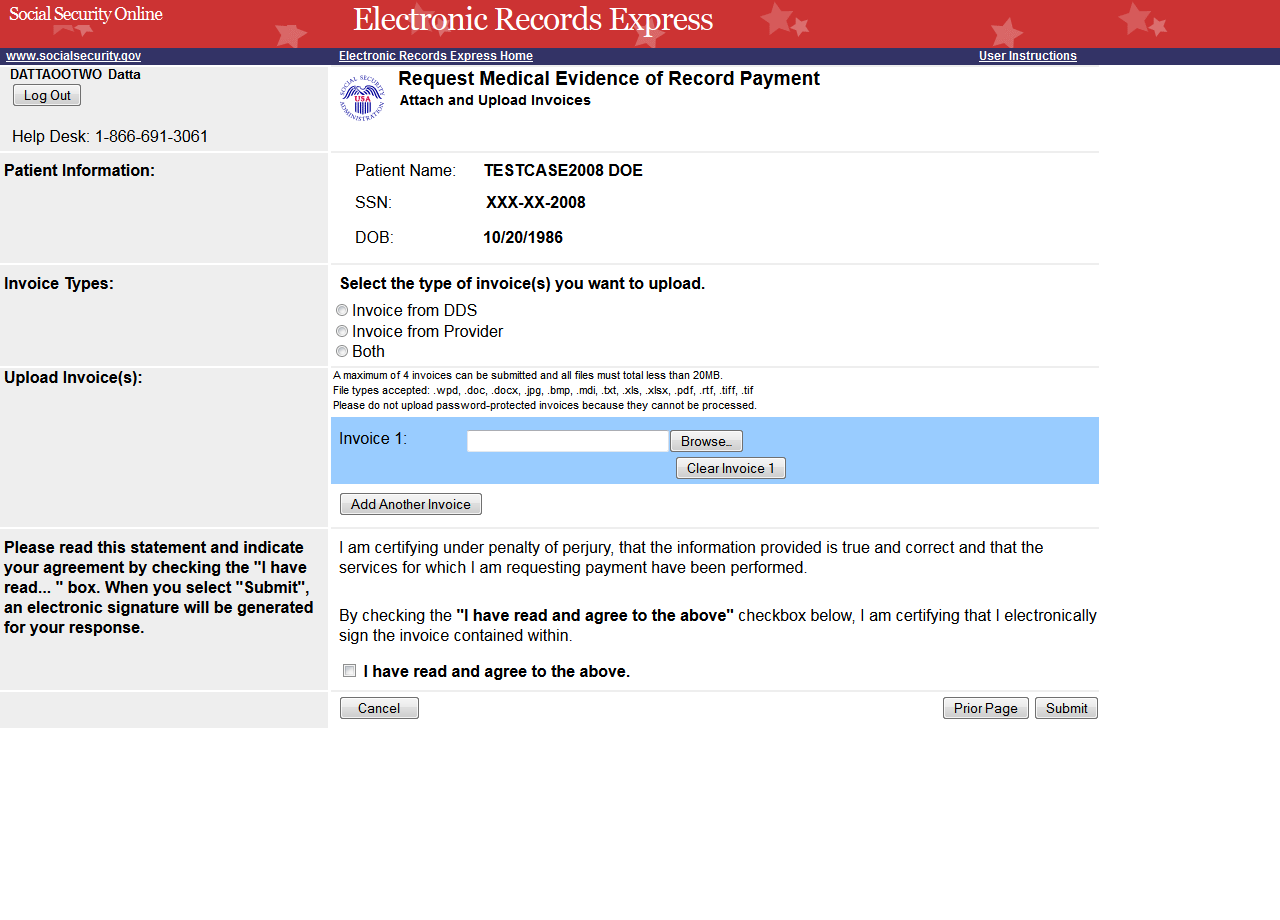Screen dimensions: 1280x920
Task: Click the Electronic Records Express banner title
Action: [532, 20]
